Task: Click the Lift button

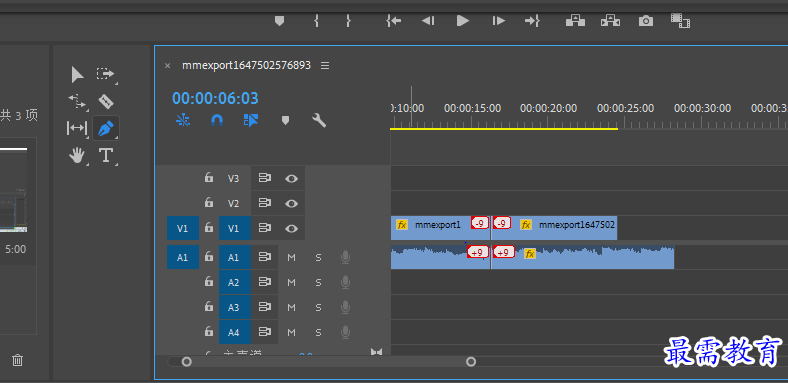Action: (x=575, y=21)
